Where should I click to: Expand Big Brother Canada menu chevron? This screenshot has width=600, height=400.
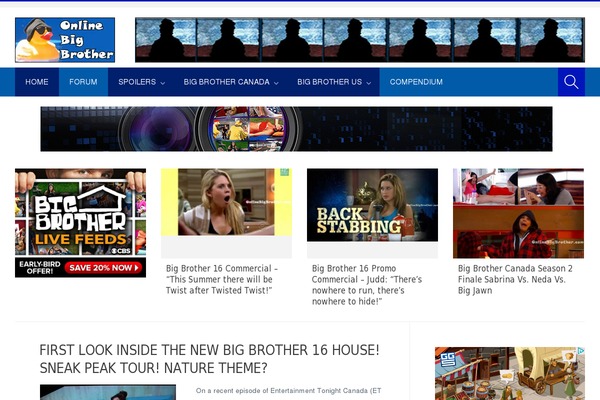(276, 83)
